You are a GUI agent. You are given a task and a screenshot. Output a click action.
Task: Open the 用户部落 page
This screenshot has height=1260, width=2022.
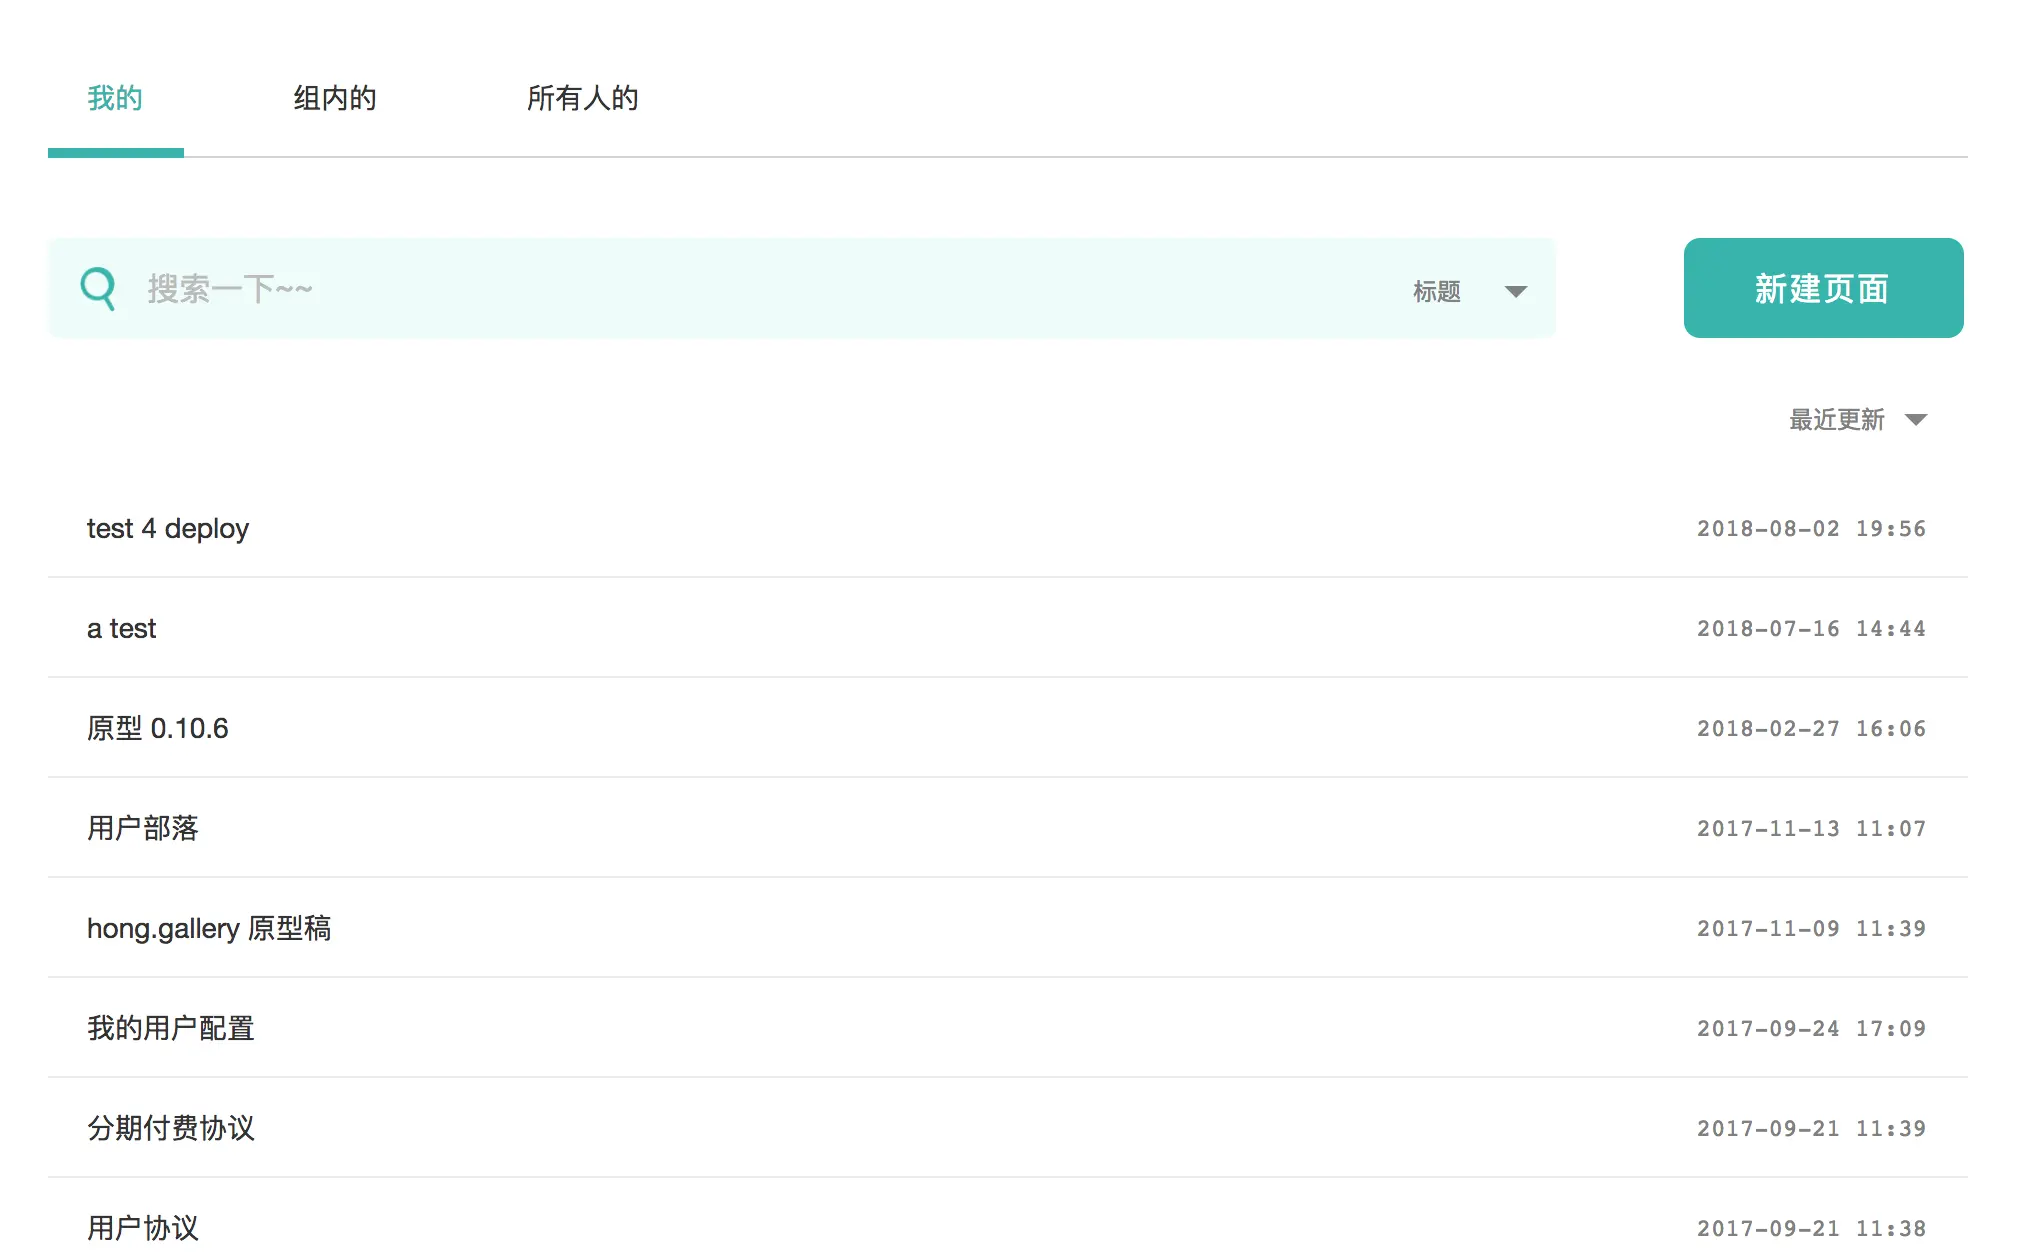coord(143,828)
